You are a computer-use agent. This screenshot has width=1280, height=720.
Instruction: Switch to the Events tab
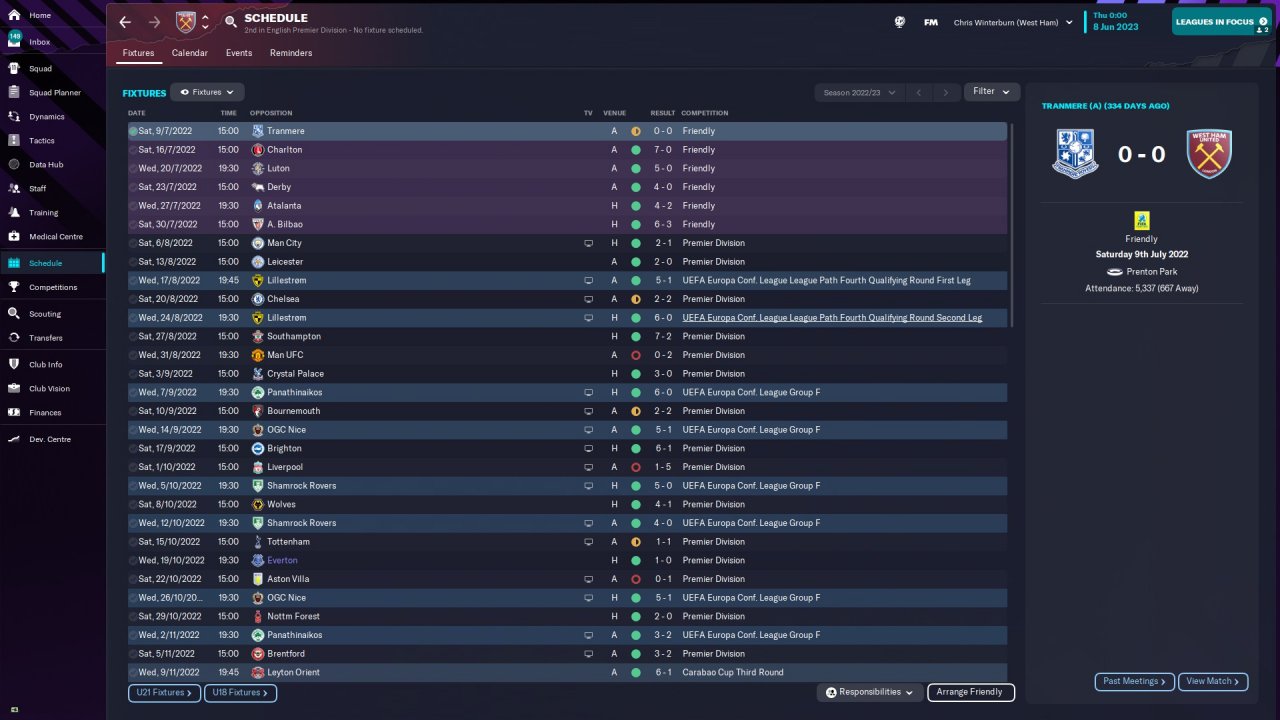(x=239, y=53)
